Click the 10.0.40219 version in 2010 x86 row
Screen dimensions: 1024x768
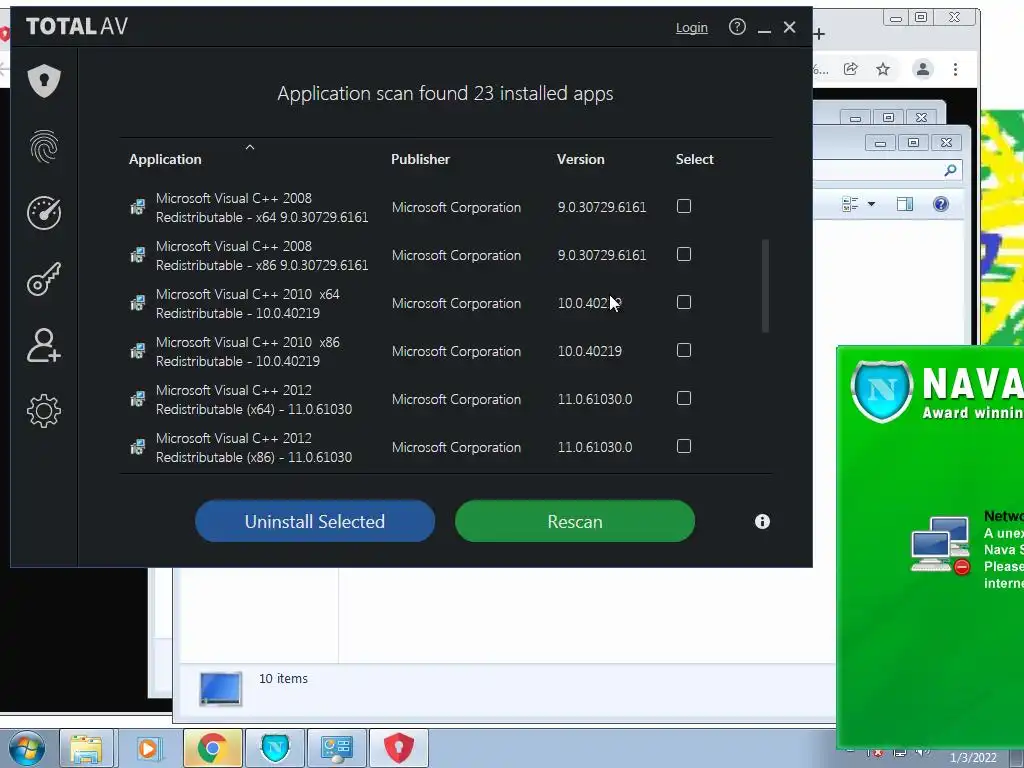[x=590, y=351]
